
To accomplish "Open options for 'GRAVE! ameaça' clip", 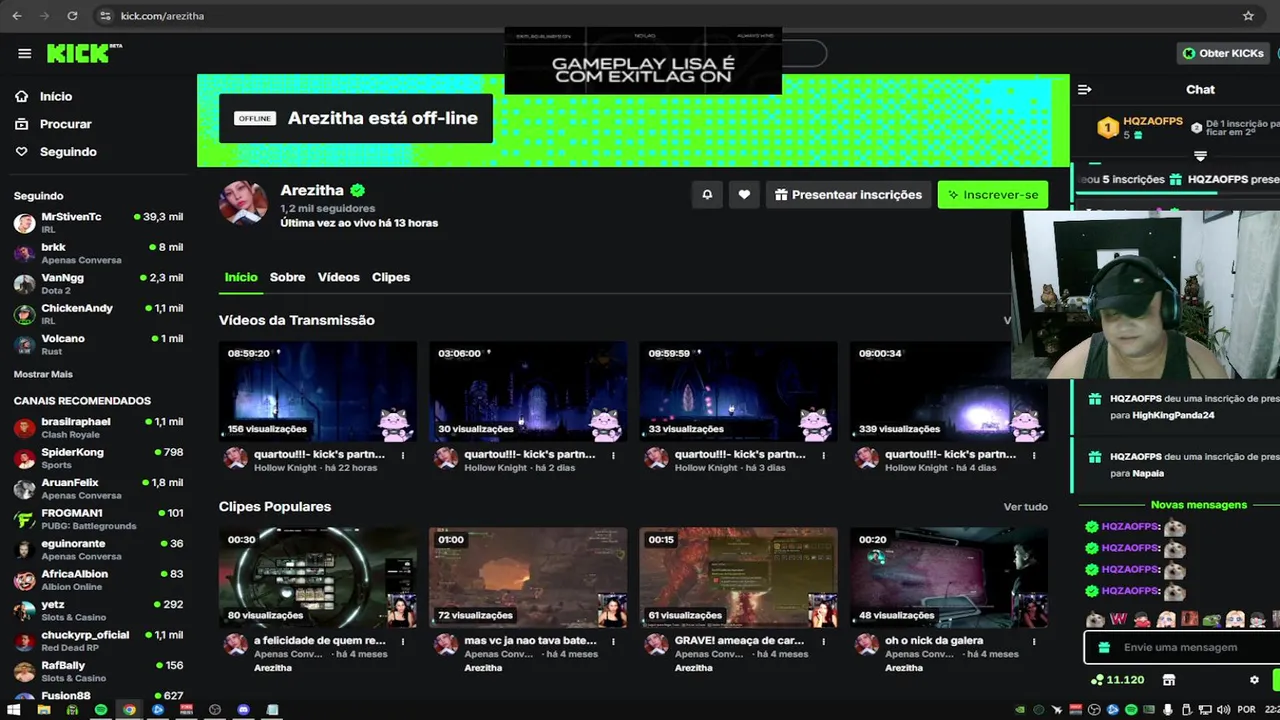I will click(824, 641).
